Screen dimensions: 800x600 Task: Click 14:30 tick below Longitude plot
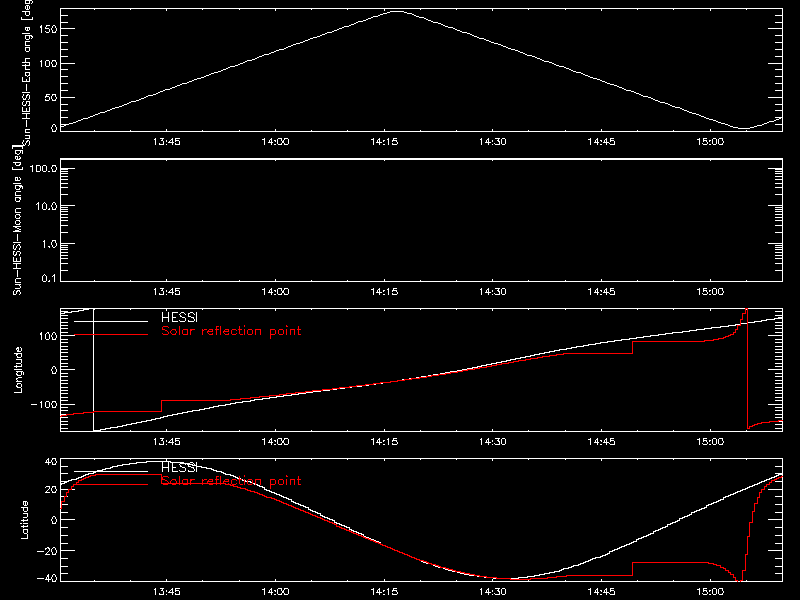click(x=492, y=442)
